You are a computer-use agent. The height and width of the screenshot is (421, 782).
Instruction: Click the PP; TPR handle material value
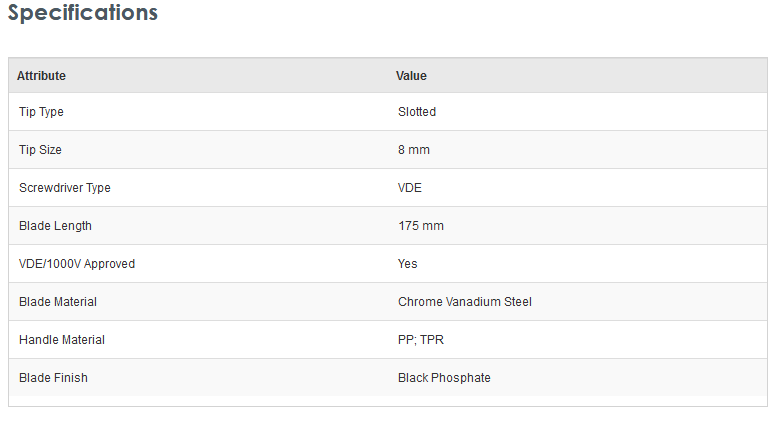pyautogui.click(x=421, y=340)
